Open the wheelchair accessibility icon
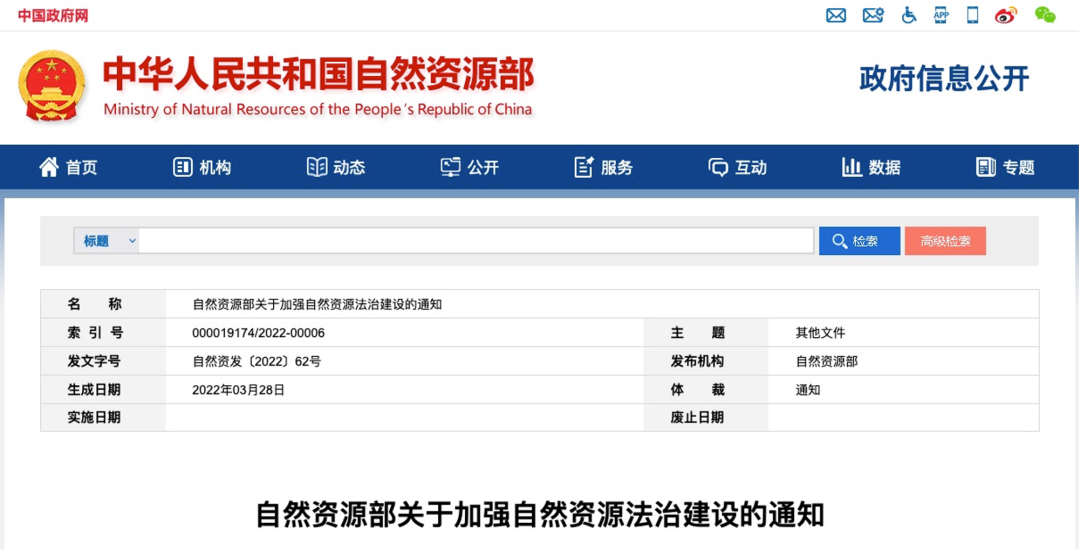The height and width of the screenshot is (550, 1080). (909, 15)
